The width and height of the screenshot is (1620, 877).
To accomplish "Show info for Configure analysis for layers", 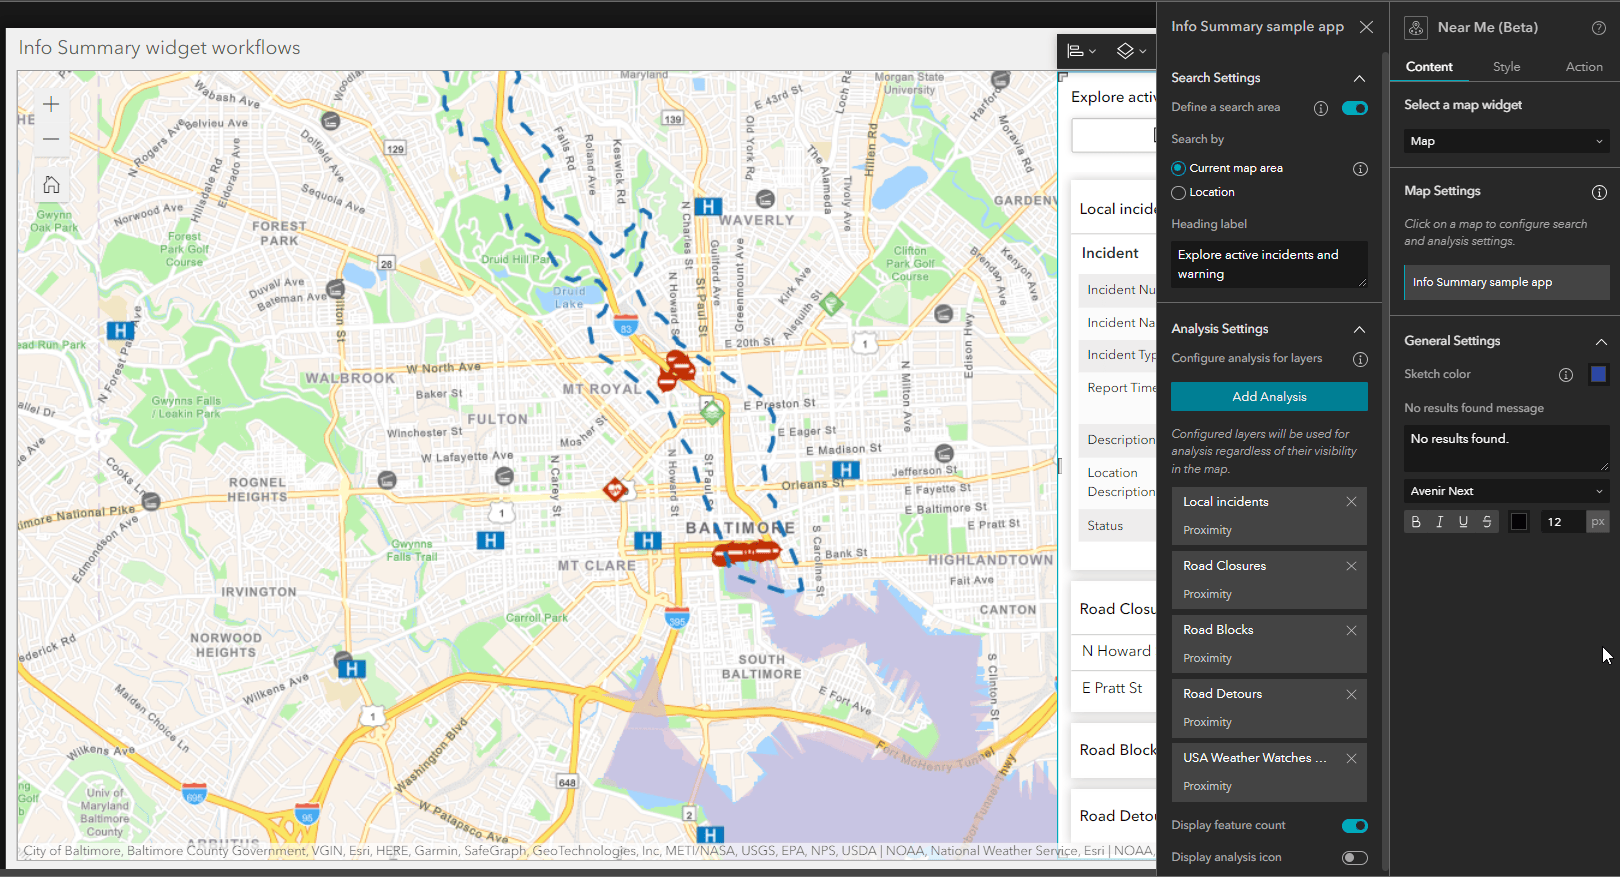I will tap(1360, 359).
